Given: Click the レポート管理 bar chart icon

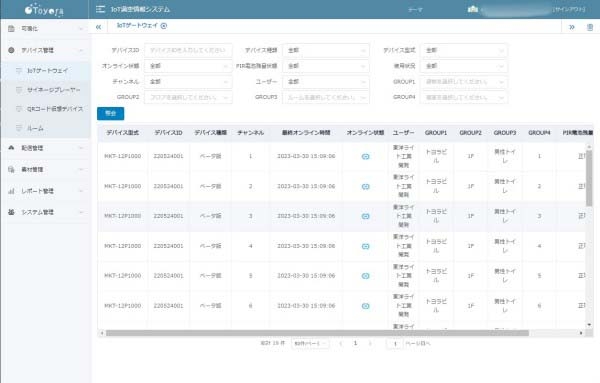Looking at the screenshot, I should click(11, 191).
